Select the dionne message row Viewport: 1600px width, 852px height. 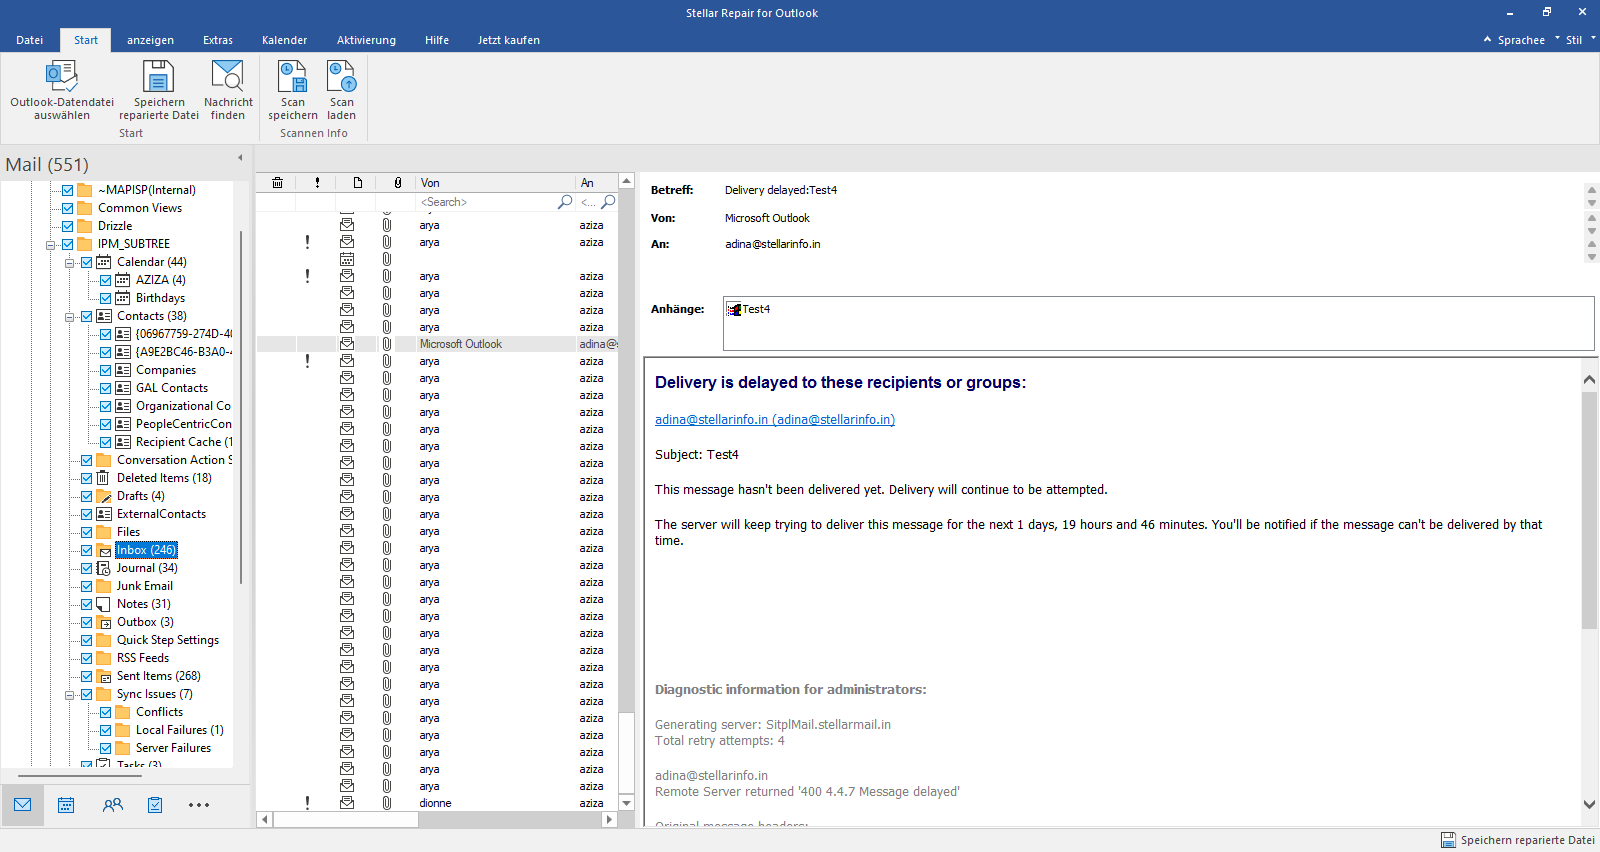tap(437, 803)
